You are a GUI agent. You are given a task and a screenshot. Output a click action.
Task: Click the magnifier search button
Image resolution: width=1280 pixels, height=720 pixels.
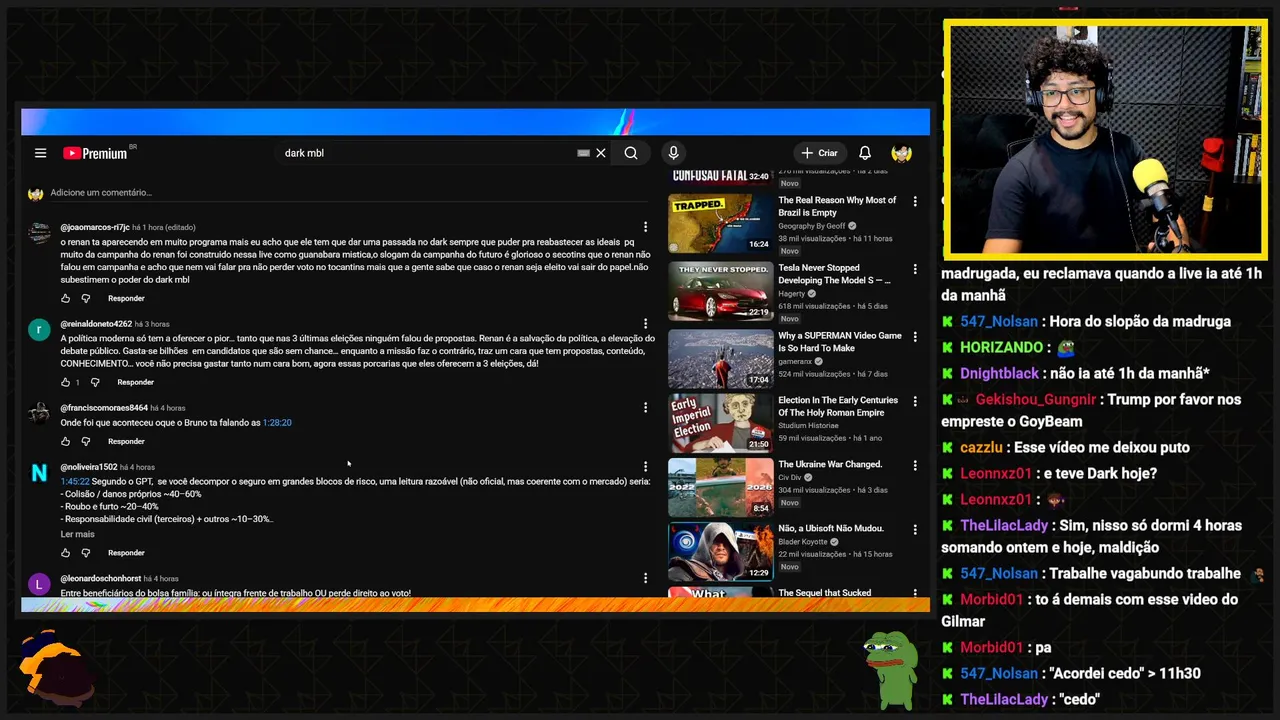pyautogui.click(x=631, y=153)
